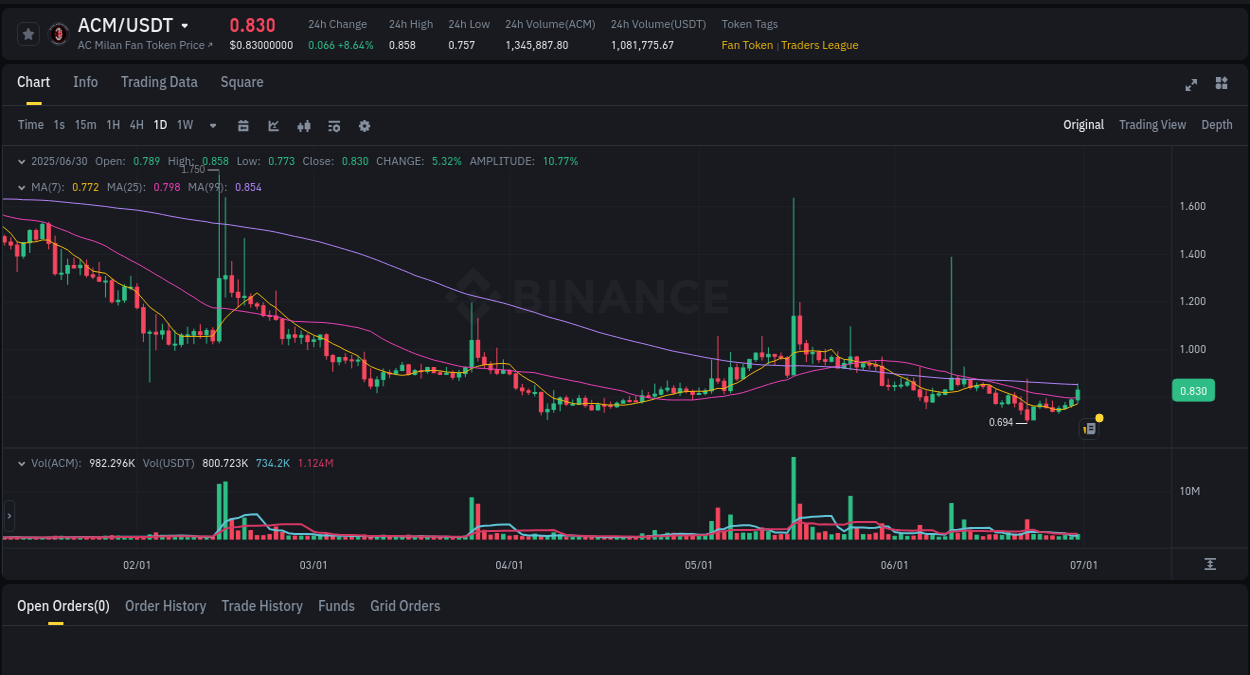Toggle the favorite star for ACM/USDT

(27, 33)
